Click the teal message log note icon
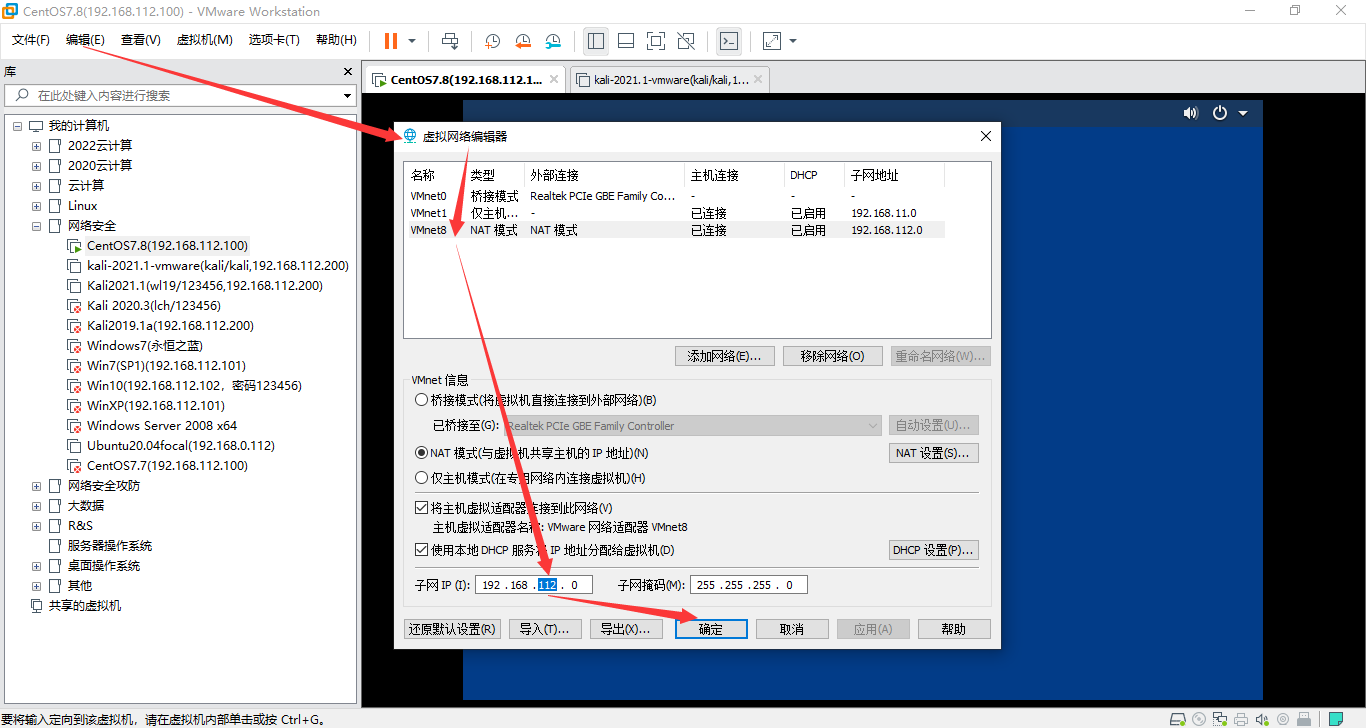This screenshot has height=728, width=1366. [1334, 719]
